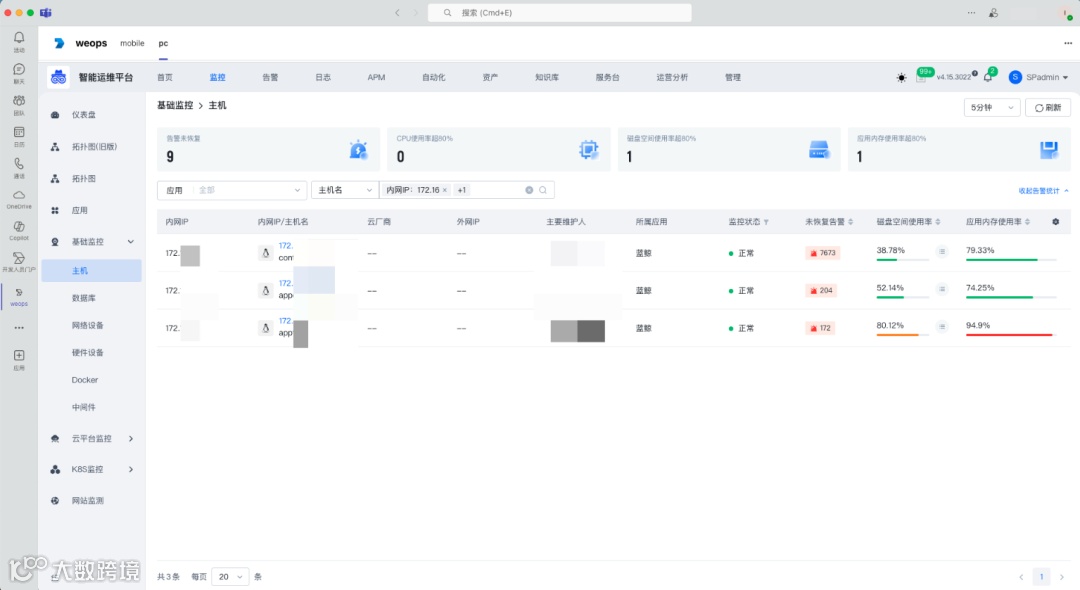The width and height of the screenshot is (1080, 590).
Task: Filter by 监控状态 funnel icon
Action: tap(766, 222)
